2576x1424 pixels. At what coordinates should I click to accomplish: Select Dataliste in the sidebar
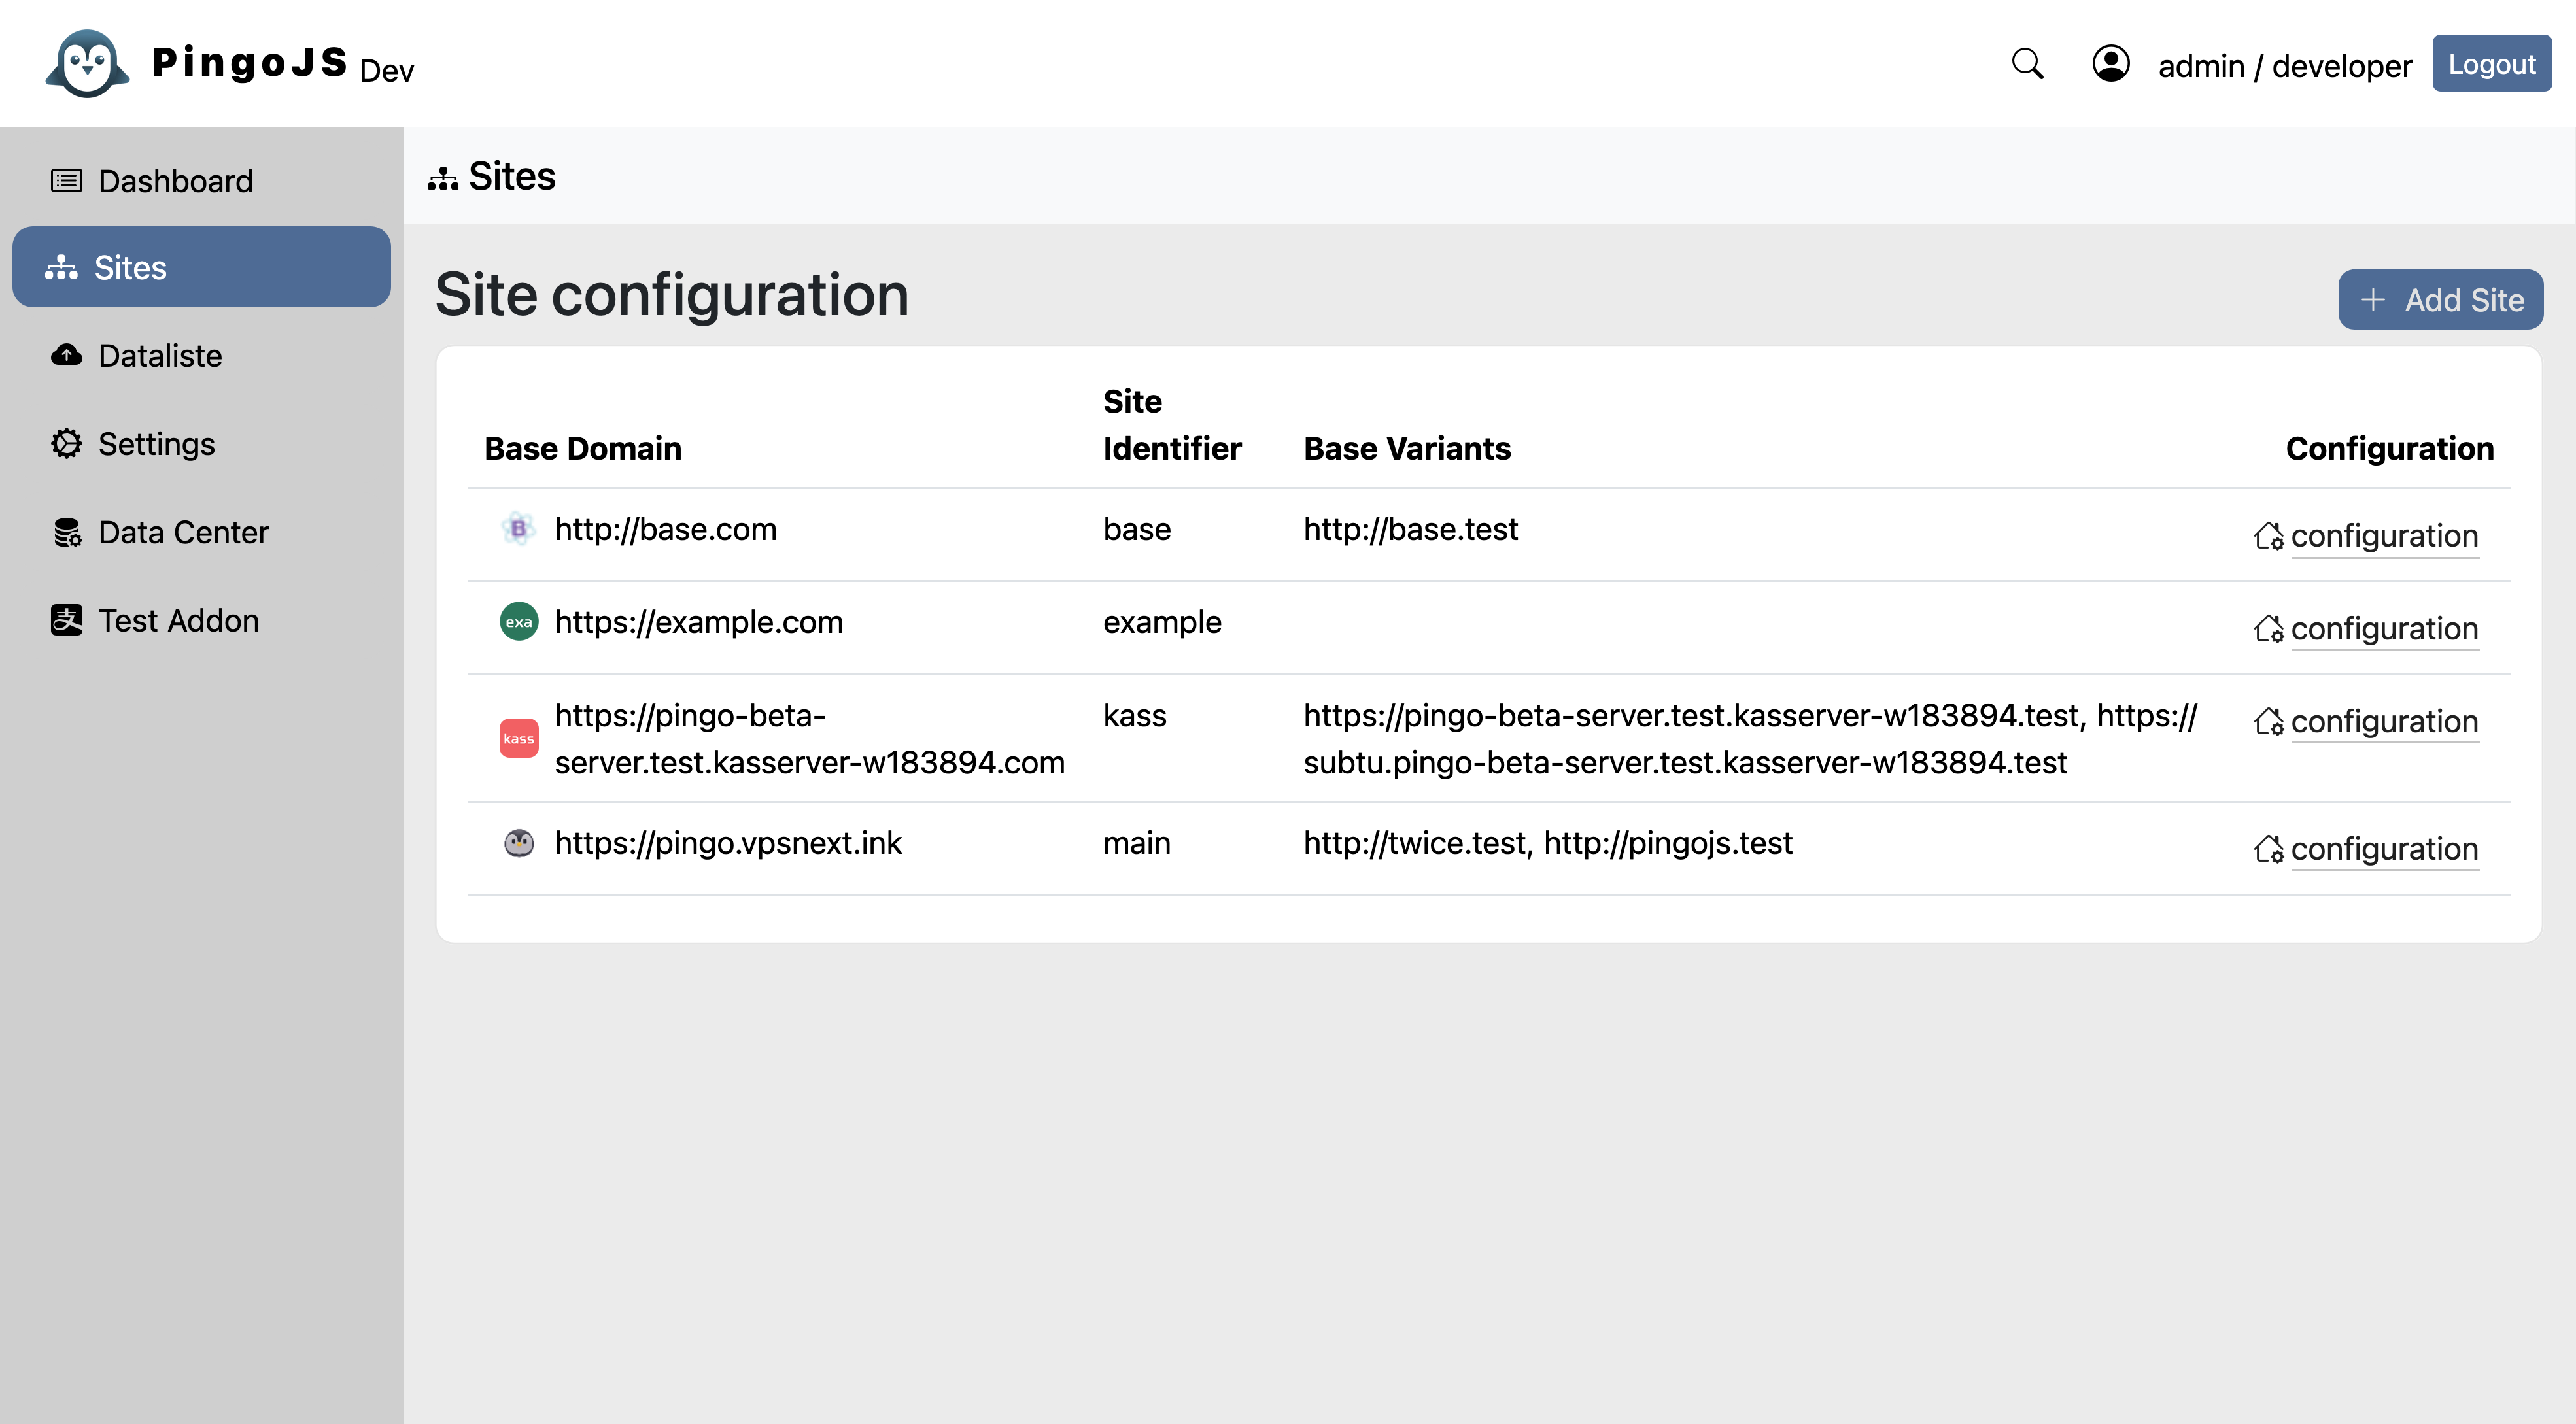point(160,356)
